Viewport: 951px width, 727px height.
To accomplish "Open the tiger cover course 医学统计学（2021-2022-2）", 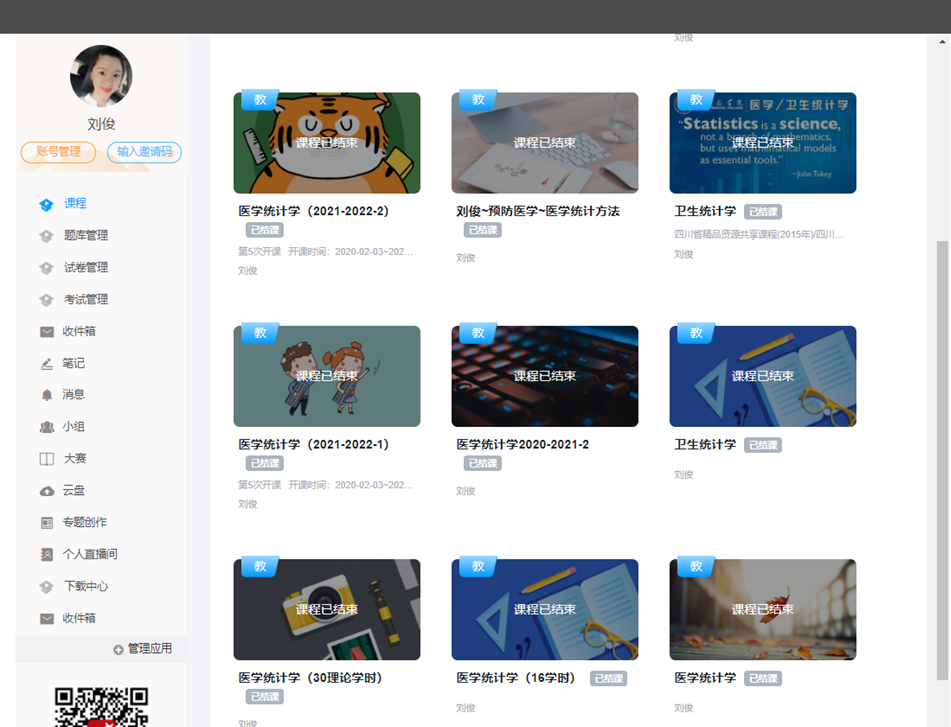I will point(326,143).
